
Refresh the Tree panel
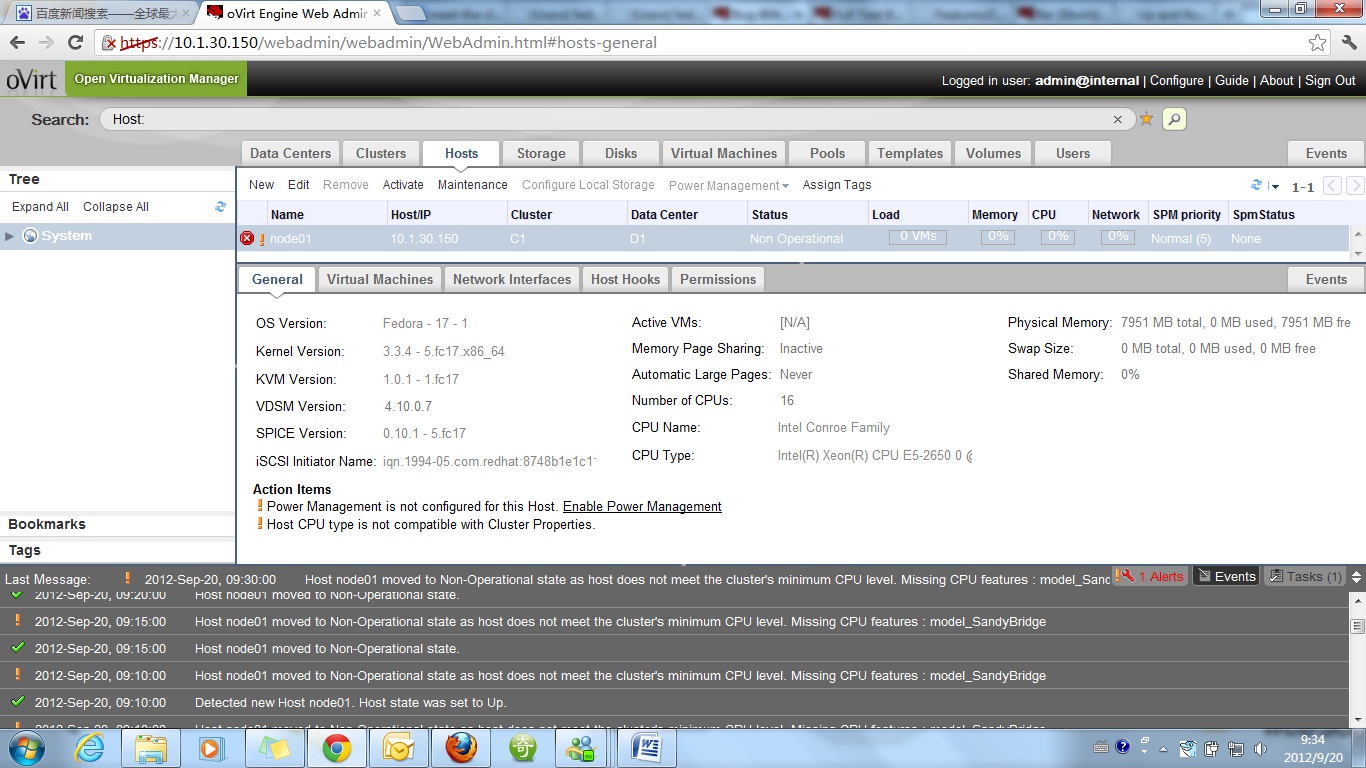pos(220,207)
